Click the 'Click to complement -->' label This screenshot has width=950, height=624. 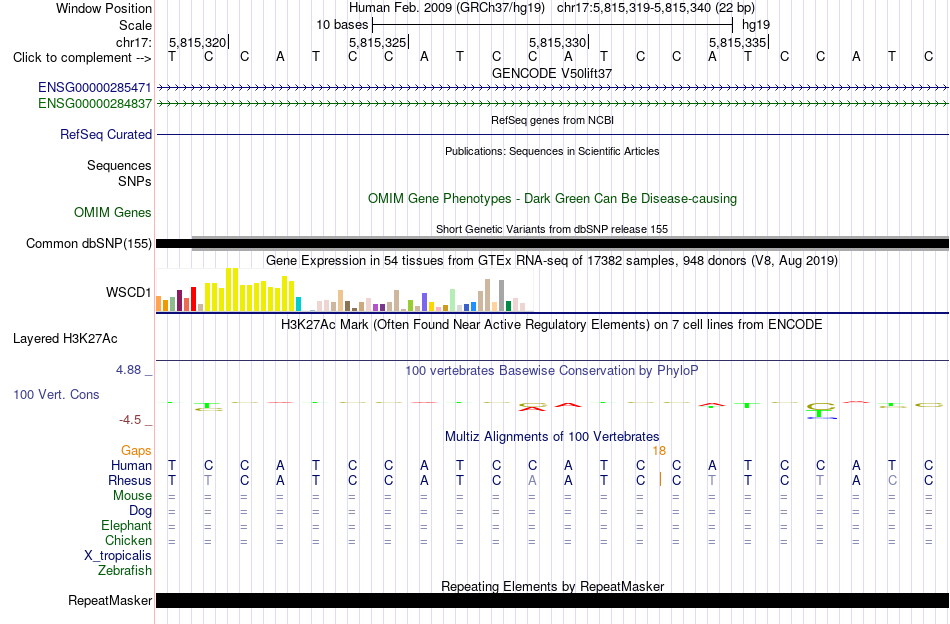point(82,58)
